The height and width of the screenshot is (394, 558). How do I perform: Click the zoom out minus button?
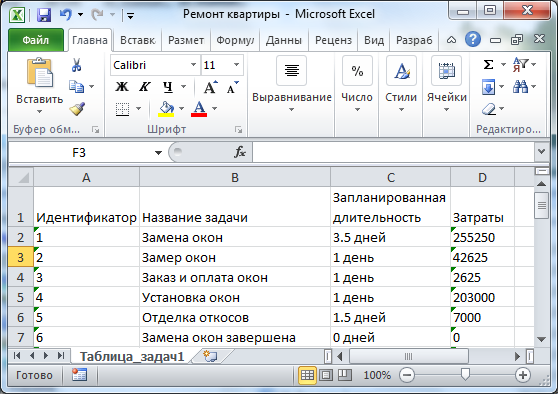(407, 375)
